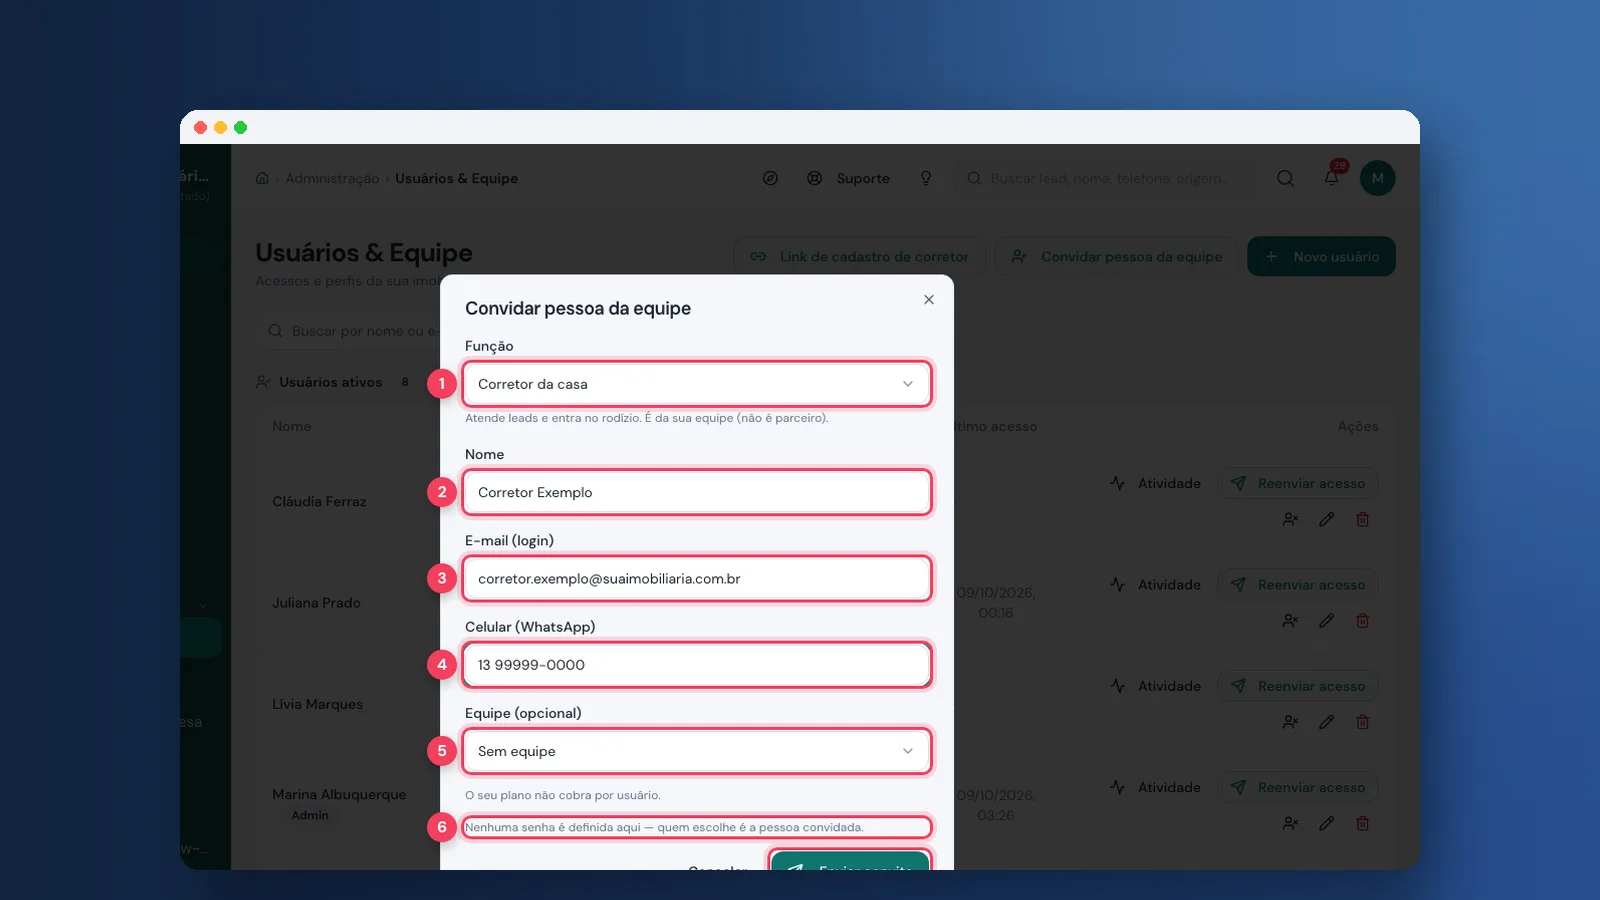Viewport: 1600px width, 900px height.
Task: Click deactivate user icon for Juliana Prado
Action: (x=1290, y=621)
